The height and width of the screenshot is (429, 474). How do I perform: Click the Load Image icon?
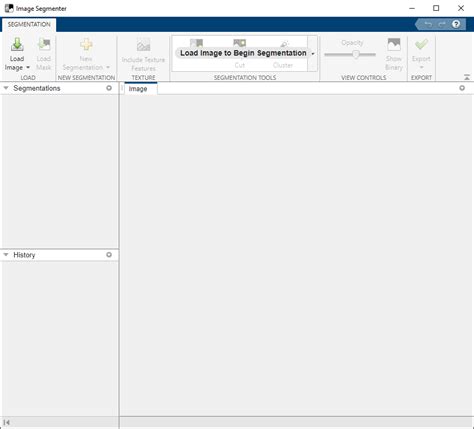tap(17, 45)
